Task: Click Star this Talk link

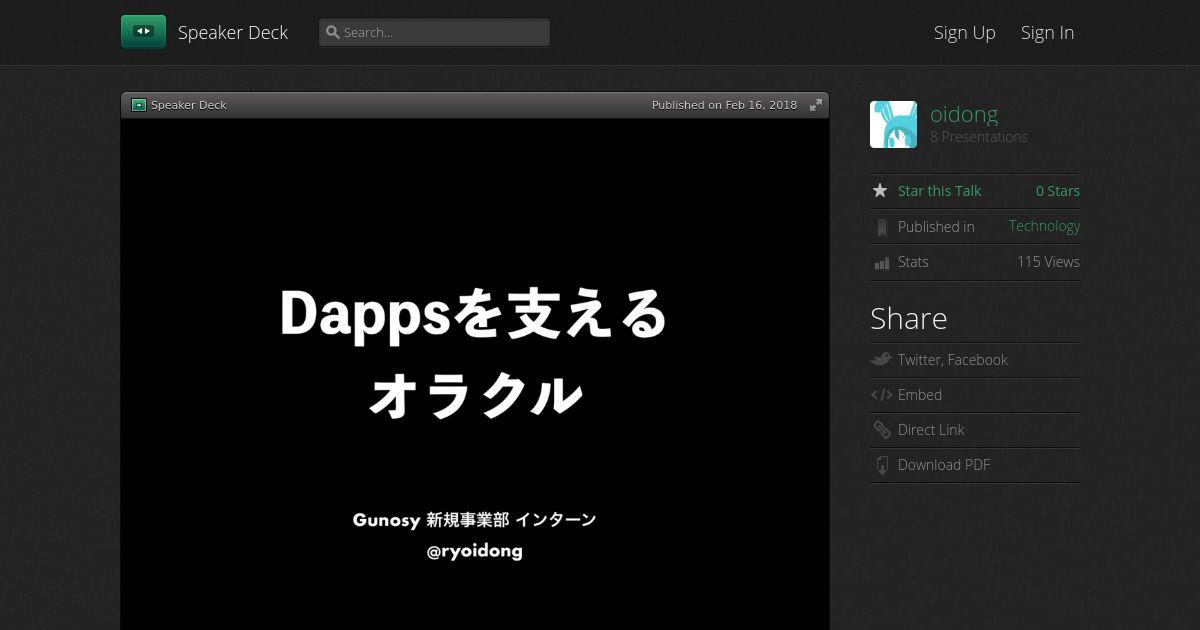Action: click(939, 191)
